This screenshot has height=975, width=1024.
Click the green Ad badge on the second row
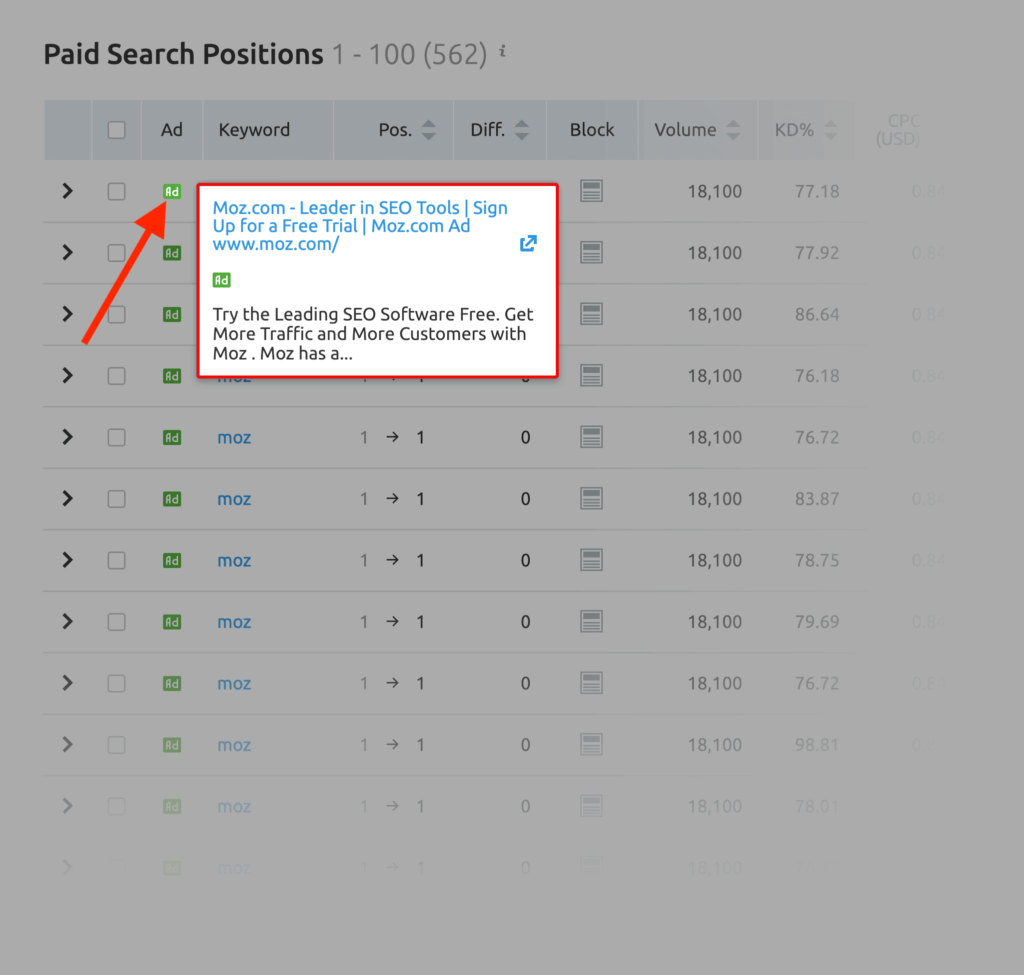click(171, 253)
